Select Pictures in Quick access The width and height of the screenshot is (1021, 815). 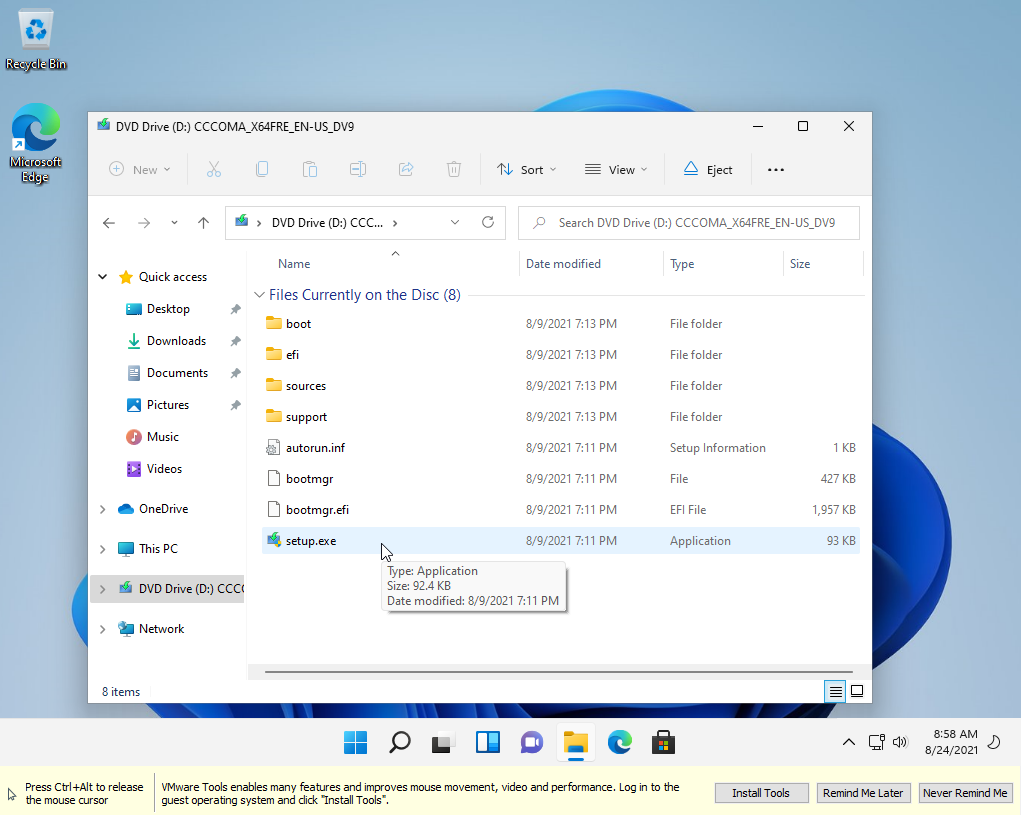167,404
